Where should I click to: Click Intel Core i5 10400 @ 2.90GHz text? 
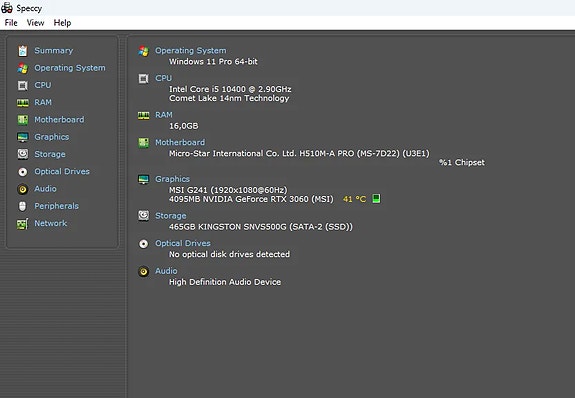230,89
